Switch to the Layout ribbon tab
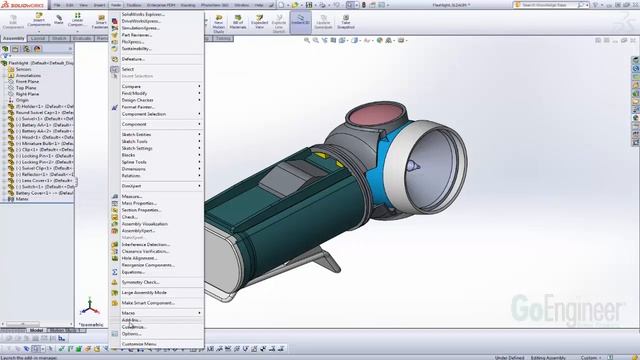 coord(38,38)
